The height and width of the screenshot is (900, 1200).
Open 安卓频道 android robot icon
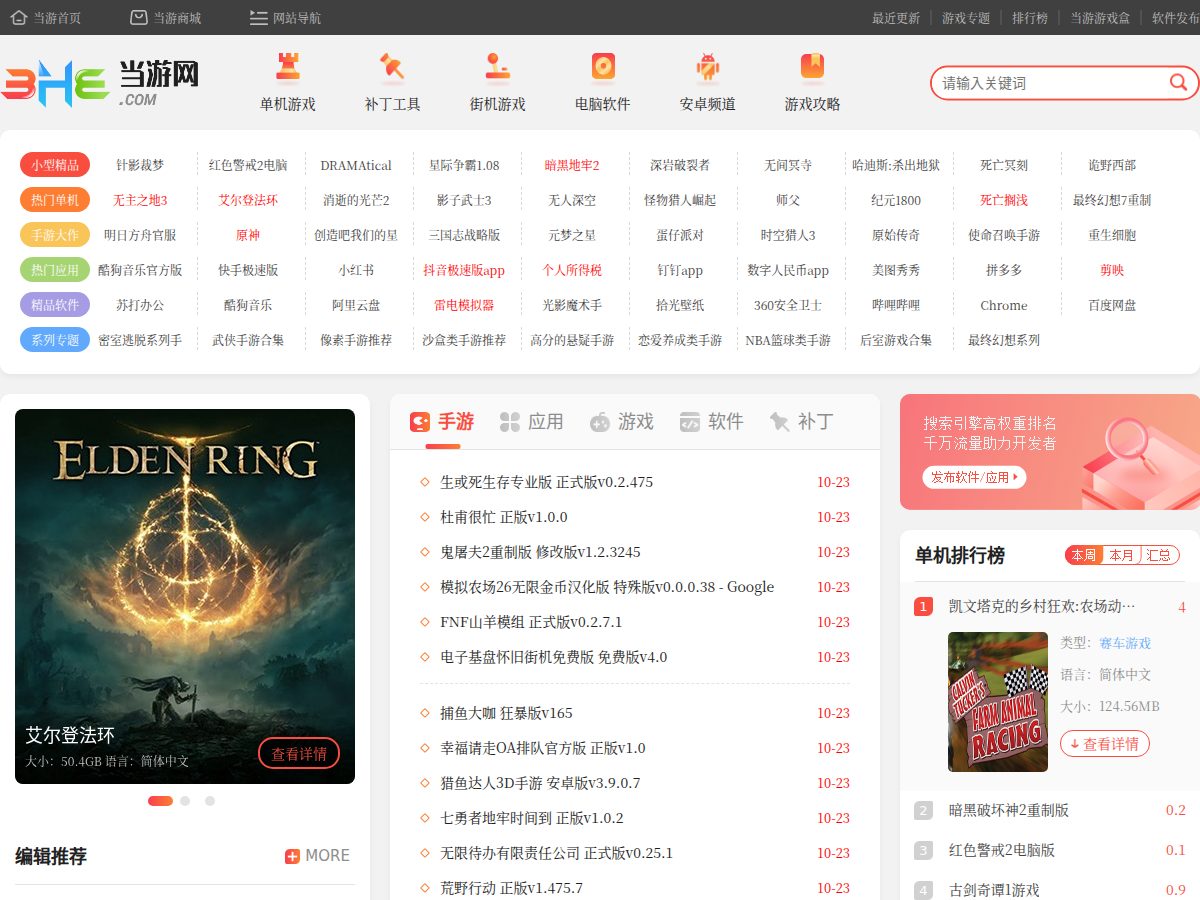click(x=708, y=67)
